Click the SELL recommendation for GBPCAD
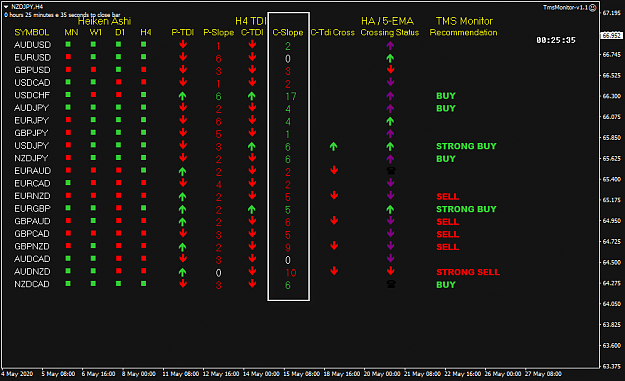This screenshot has height=381, width=625. pos(448,234)
